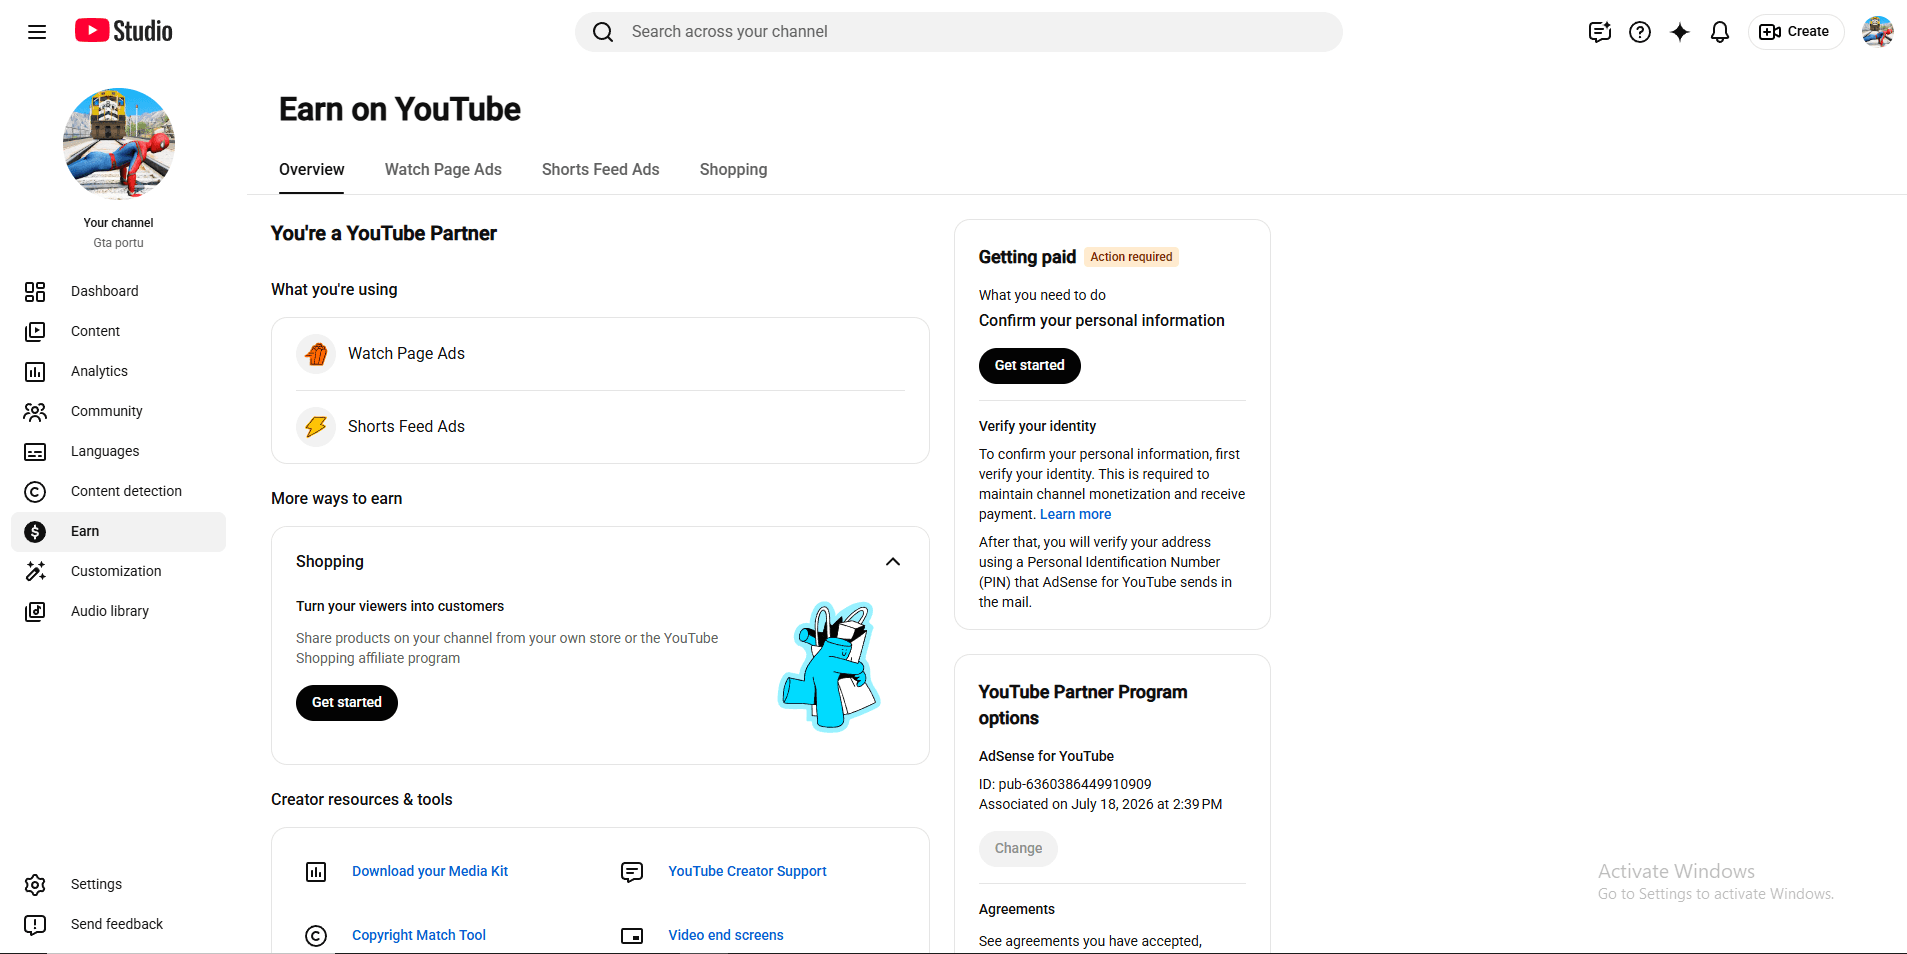Open the Download your Media Kit link
This screenshot has width=1907, height=954.
click(430, 871)
